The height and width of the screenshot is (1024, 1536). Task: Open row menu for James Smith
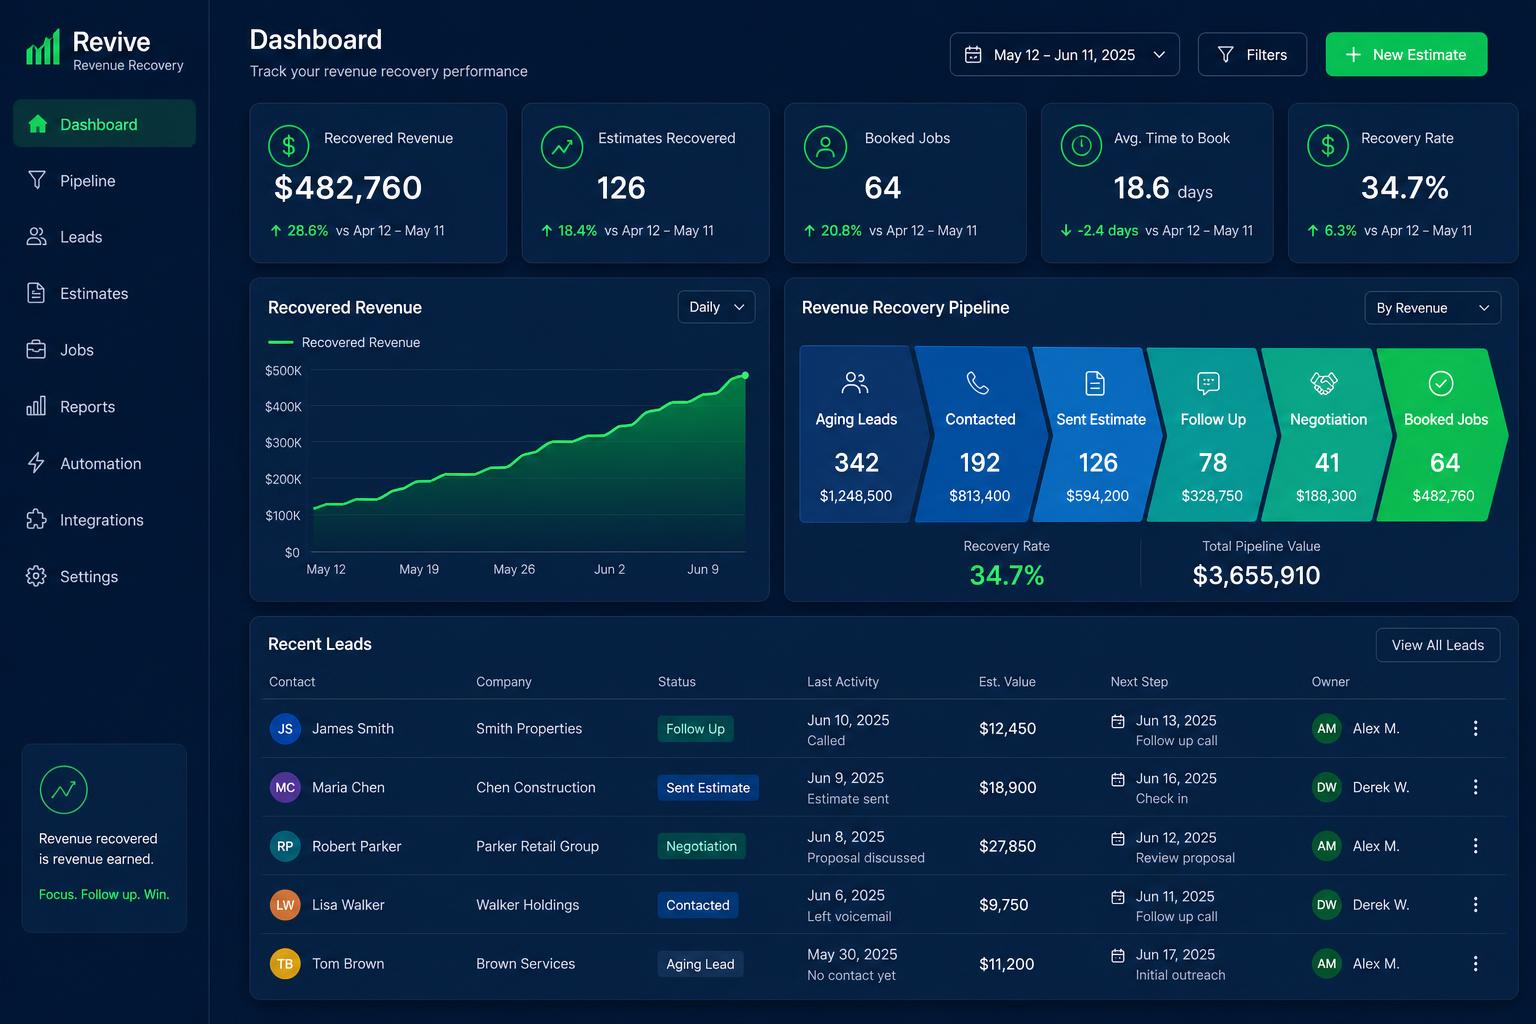tap(1475, 729)
